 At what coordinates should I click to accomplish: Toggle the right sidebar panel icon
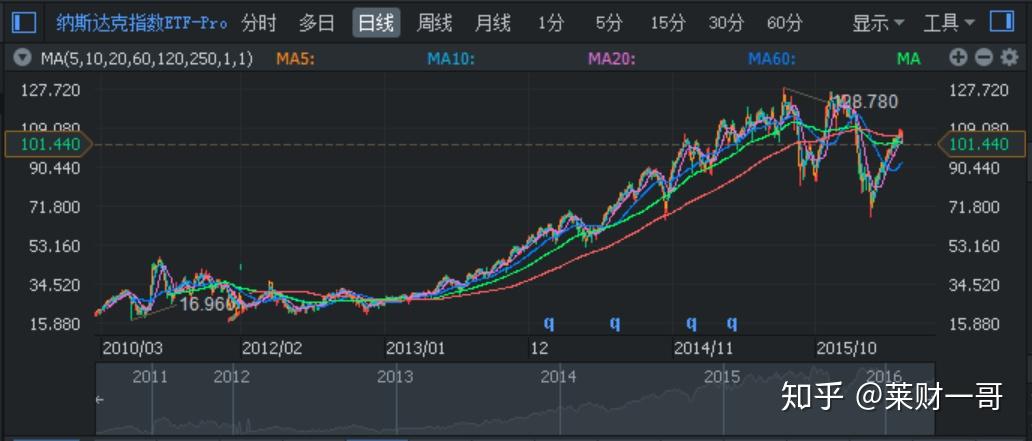(x=1001, y=22)
